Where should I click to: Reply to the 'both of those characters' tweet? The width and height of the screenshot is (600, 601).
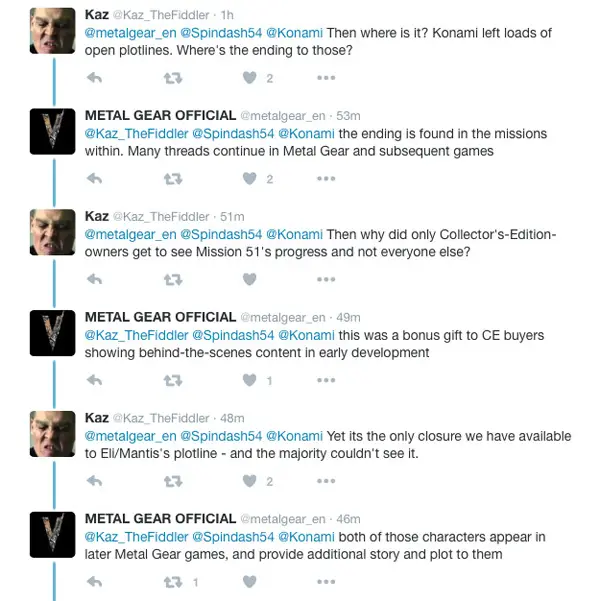point(95,582)
